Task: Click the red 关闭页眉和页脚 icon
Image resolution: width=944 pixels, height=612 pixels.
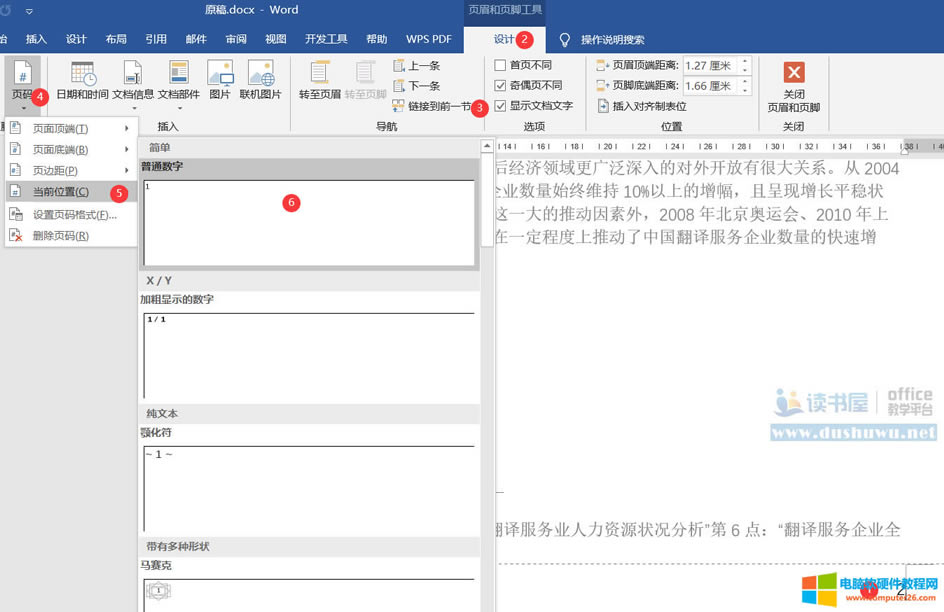Action: [793, 74]
